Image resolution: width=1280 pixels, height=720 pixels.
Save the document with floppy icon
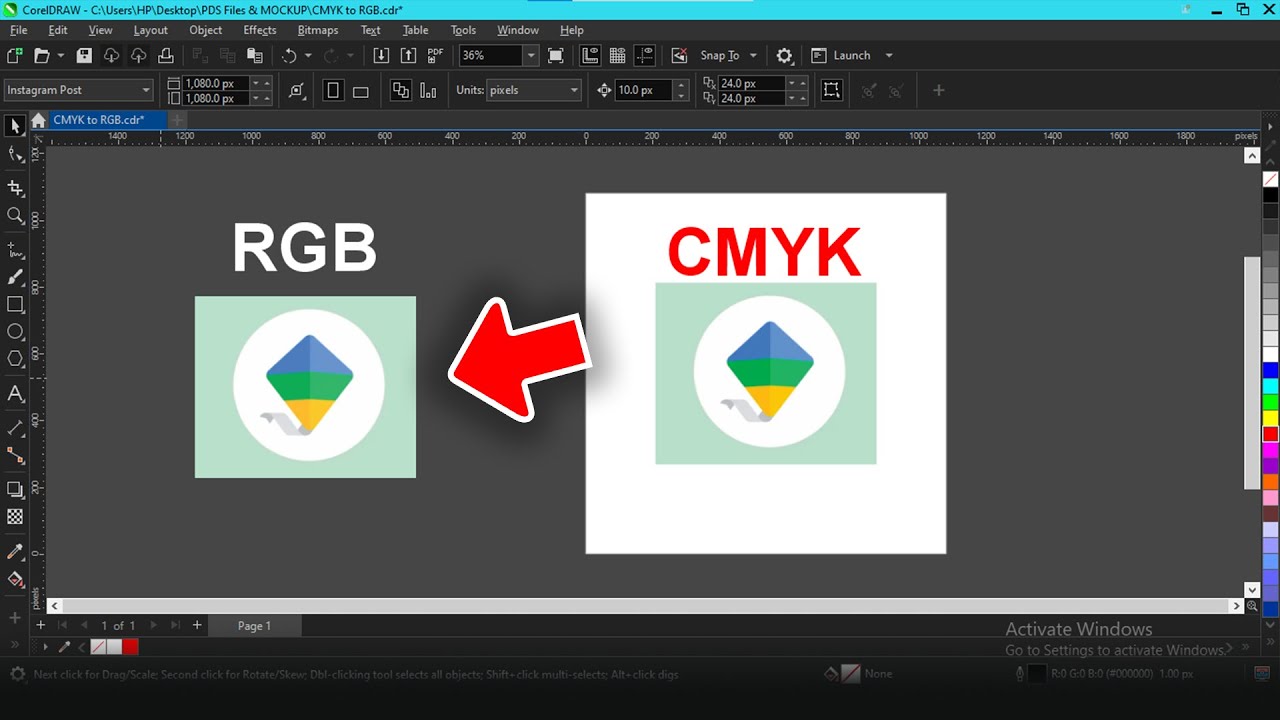(x=84, y=56)
